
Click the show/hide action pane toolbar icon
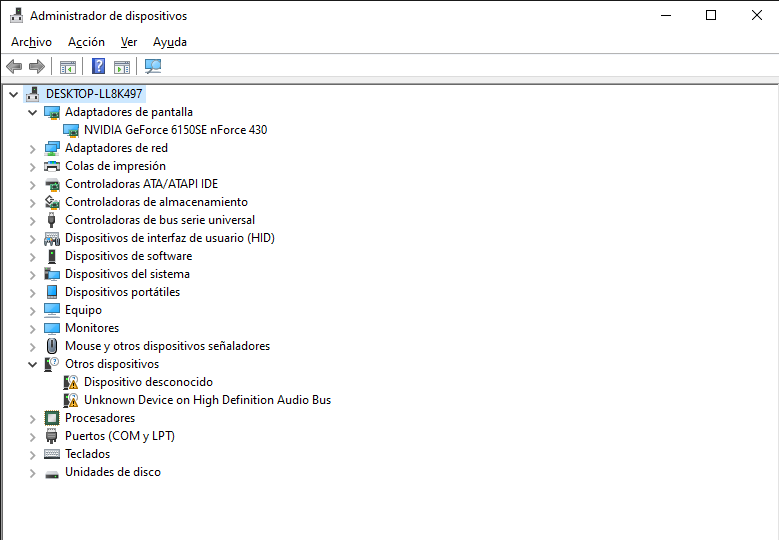(x=122, y=66)
